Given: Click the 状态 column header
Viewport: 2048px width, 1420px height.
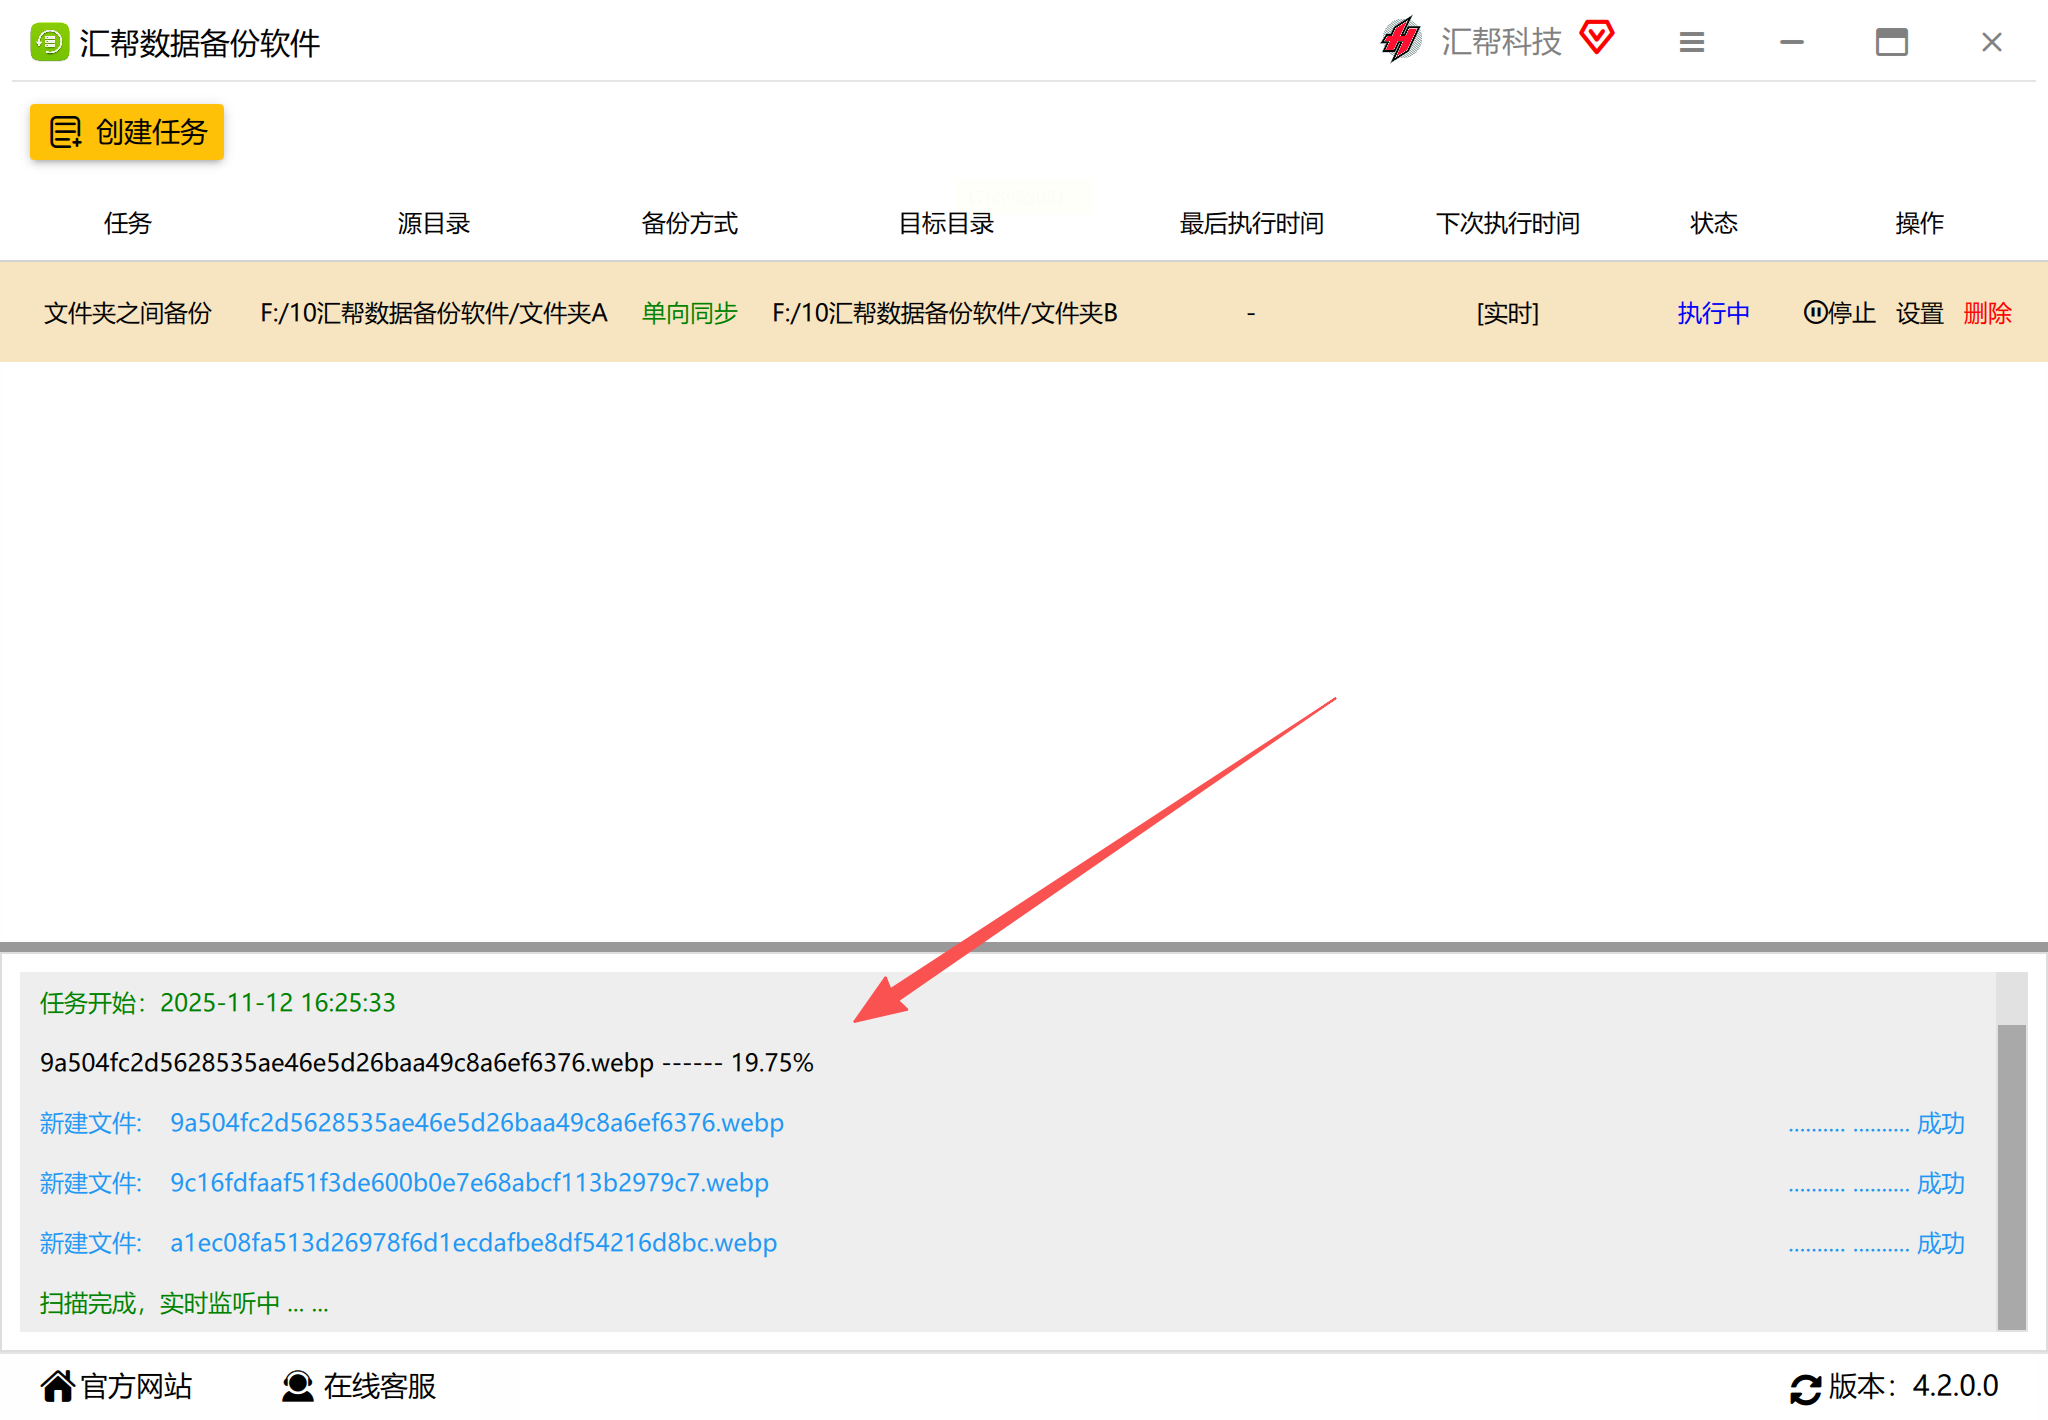Looking at the screenshot, I should [1713, 223].
